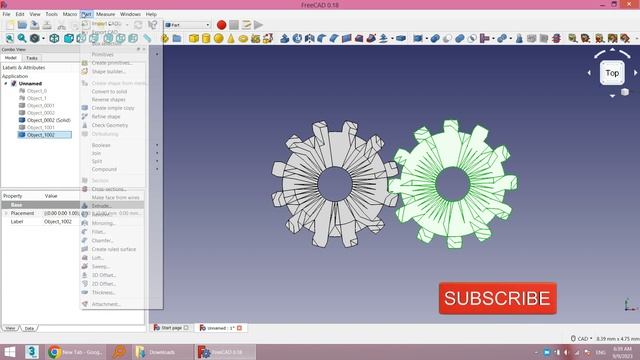This screenshot has height=360, width=640.
Task: Collapse the Unnamed document tree node
Action: 6,83
